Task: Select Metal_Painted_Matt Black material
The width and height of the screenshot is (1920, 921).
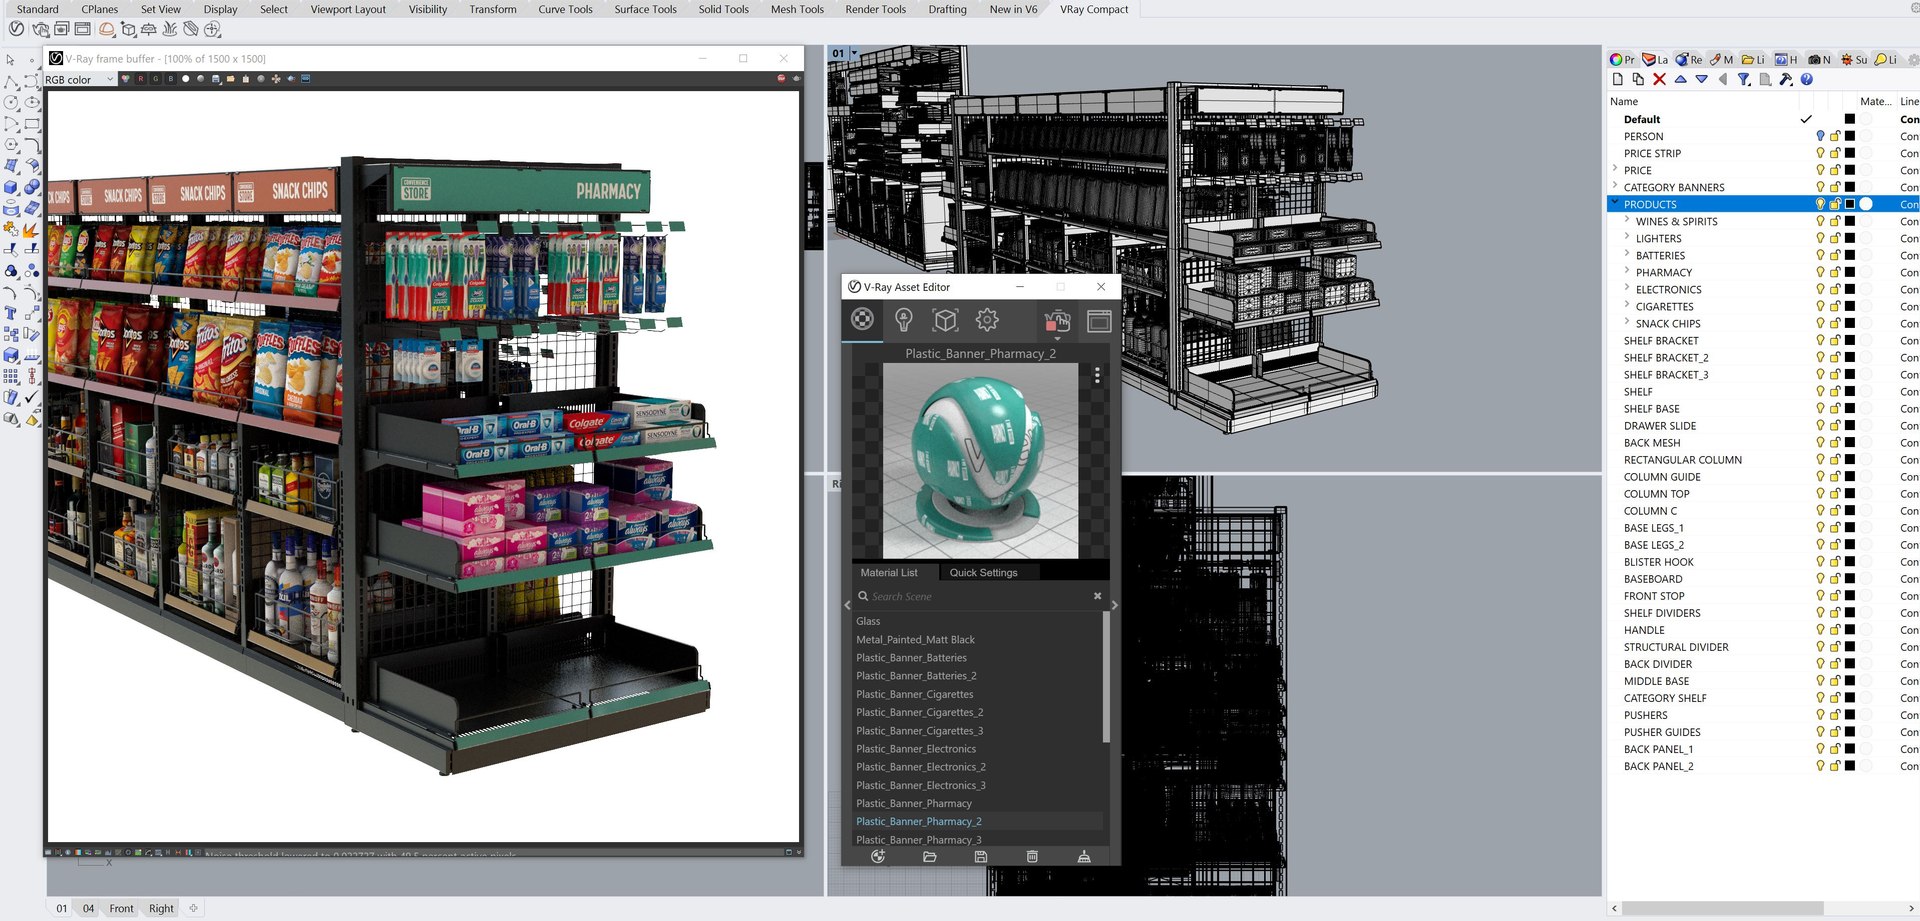Action: pyautogui.click(x=915, y=639)
